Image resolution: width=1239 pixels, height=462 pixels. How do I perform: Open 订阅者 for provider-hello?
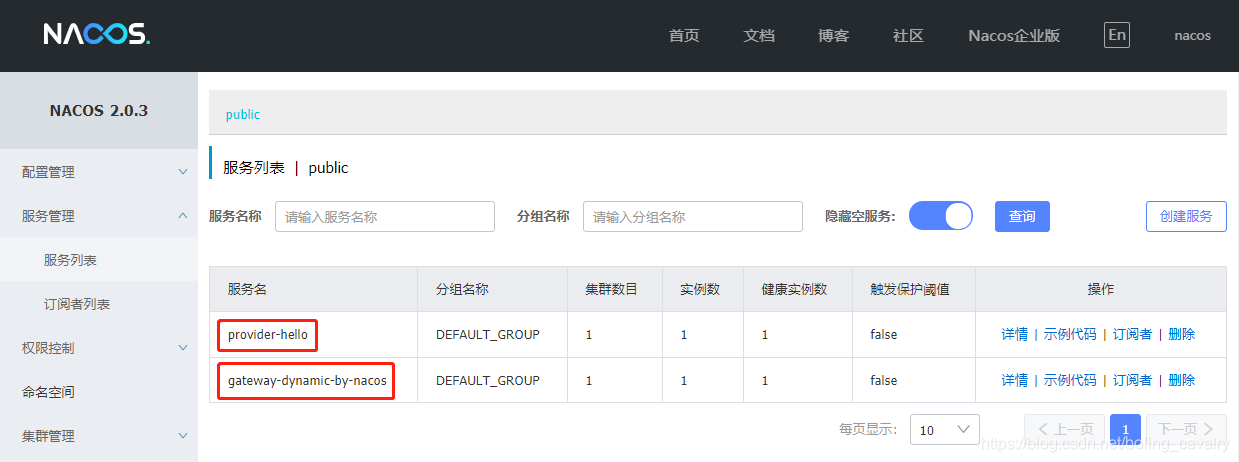point(1132,334)
